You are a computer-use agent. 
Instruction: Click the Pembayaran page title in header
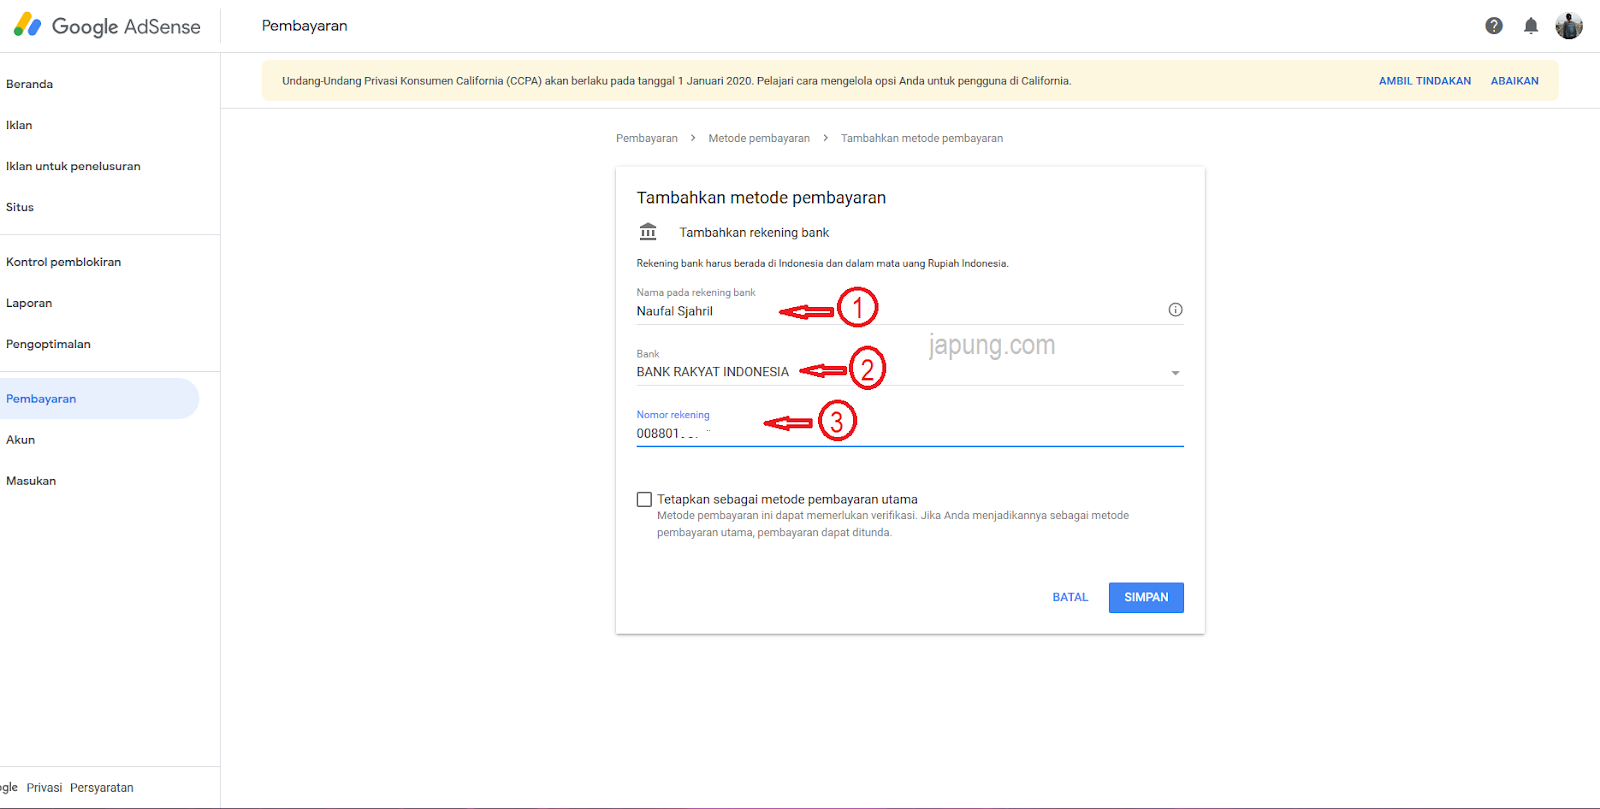point(305,26)
